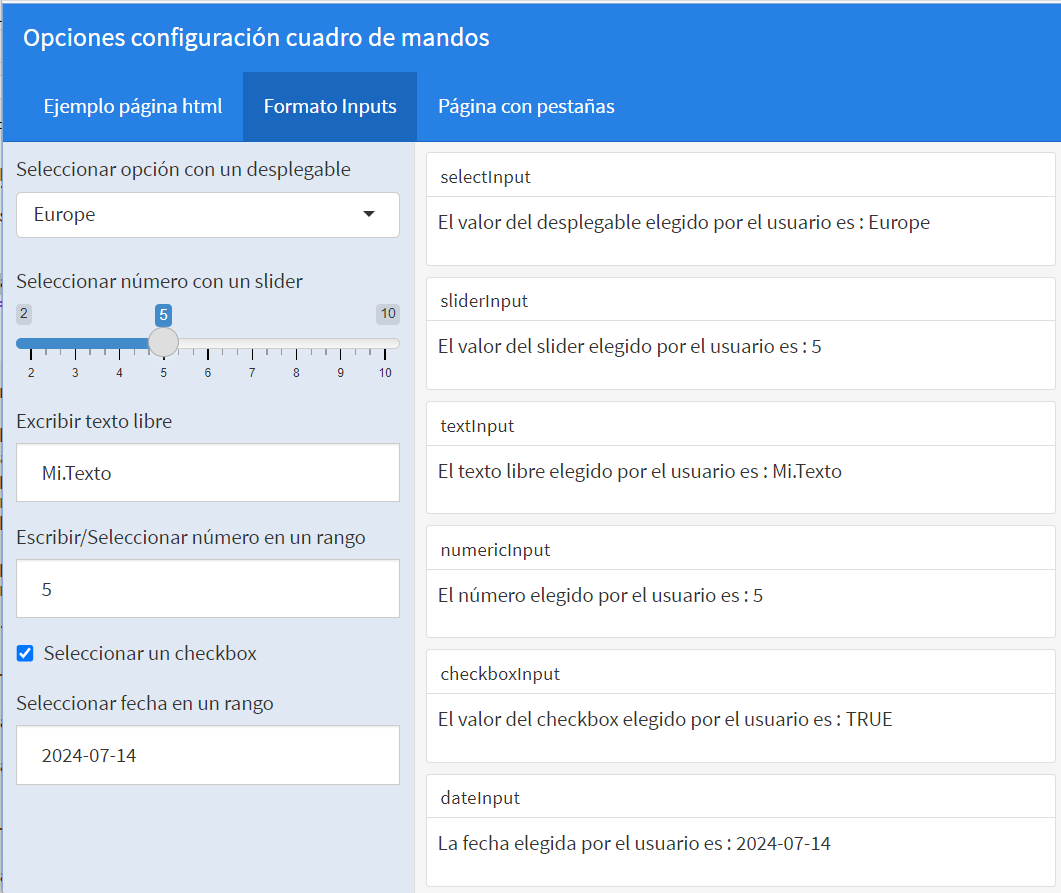The image size is (1061, 893).
Task: Uncheck the Seleccionar un checkbox box
Action: 26,654
